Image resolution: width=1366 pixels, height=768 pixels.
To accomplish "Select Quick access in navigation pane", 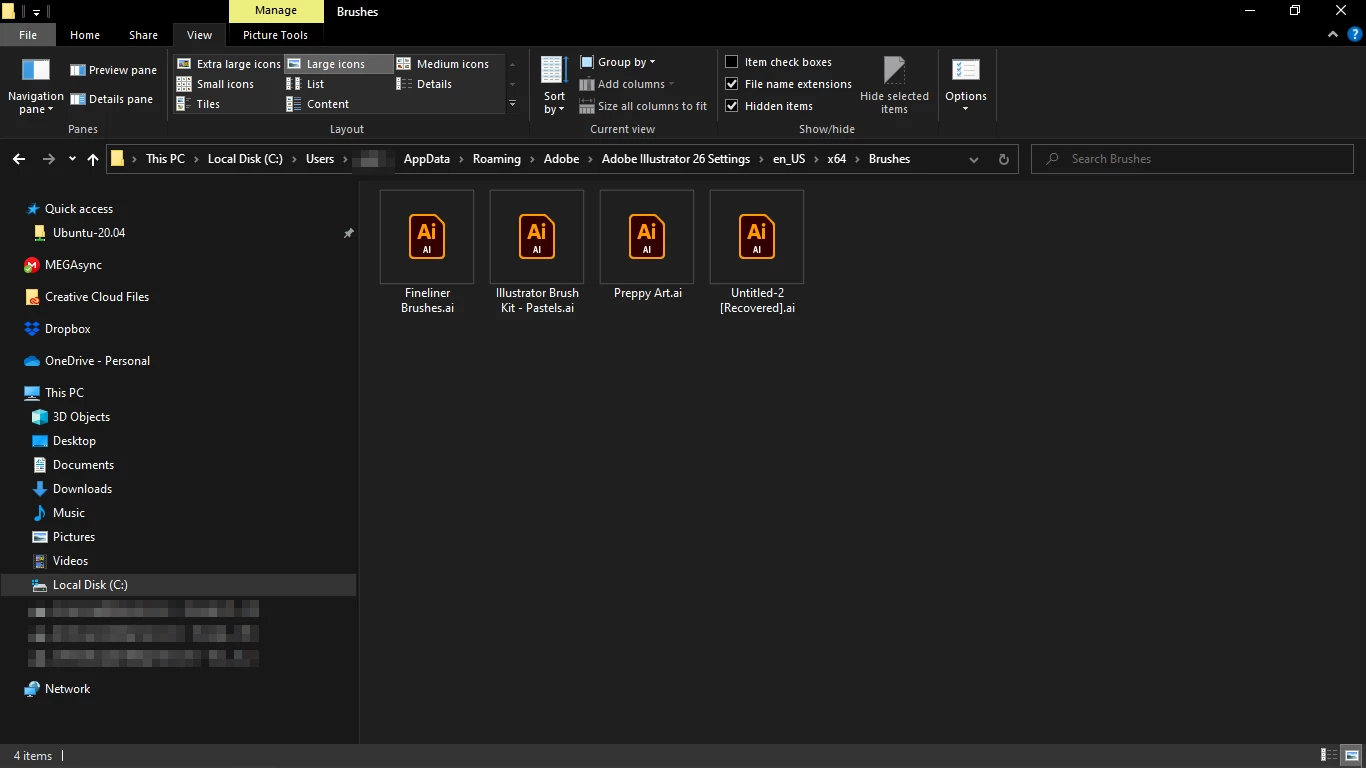I will point(79,209).
